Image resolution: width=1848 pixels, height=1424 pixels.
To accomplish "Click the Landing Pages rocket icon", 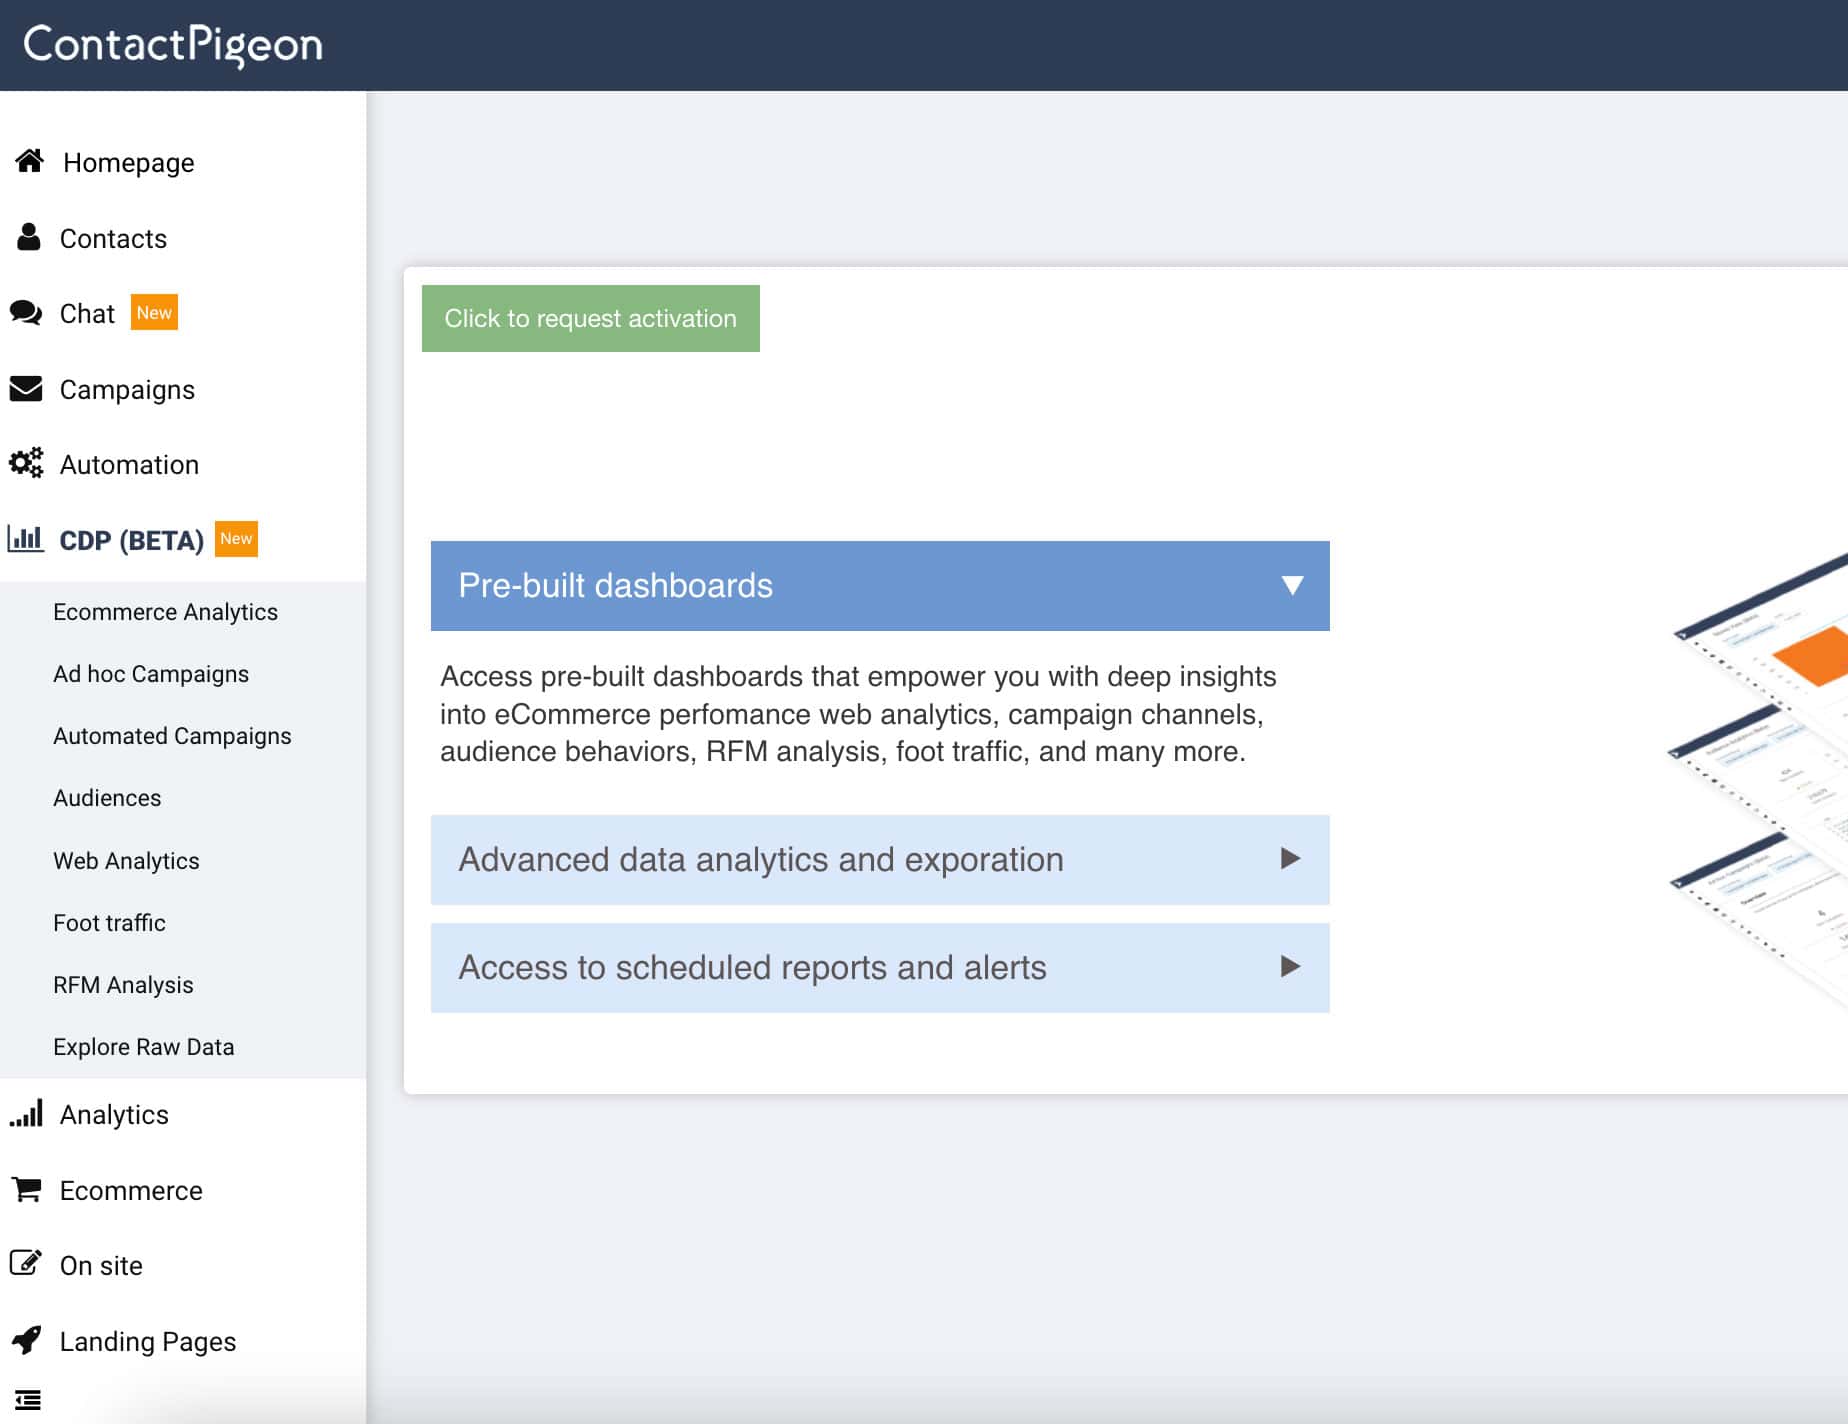I will [x=27, y=1340].
